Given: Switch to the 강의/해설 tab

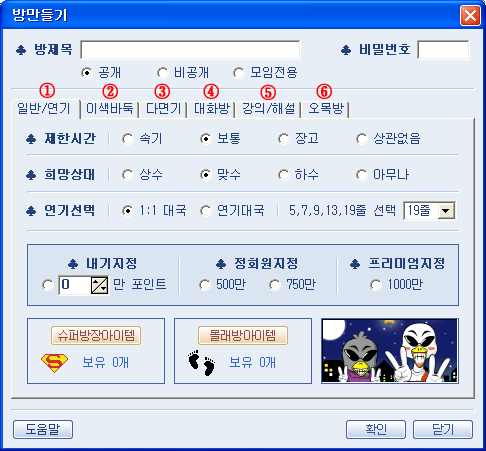Looking at the screenshot, I should coord(268,109).
